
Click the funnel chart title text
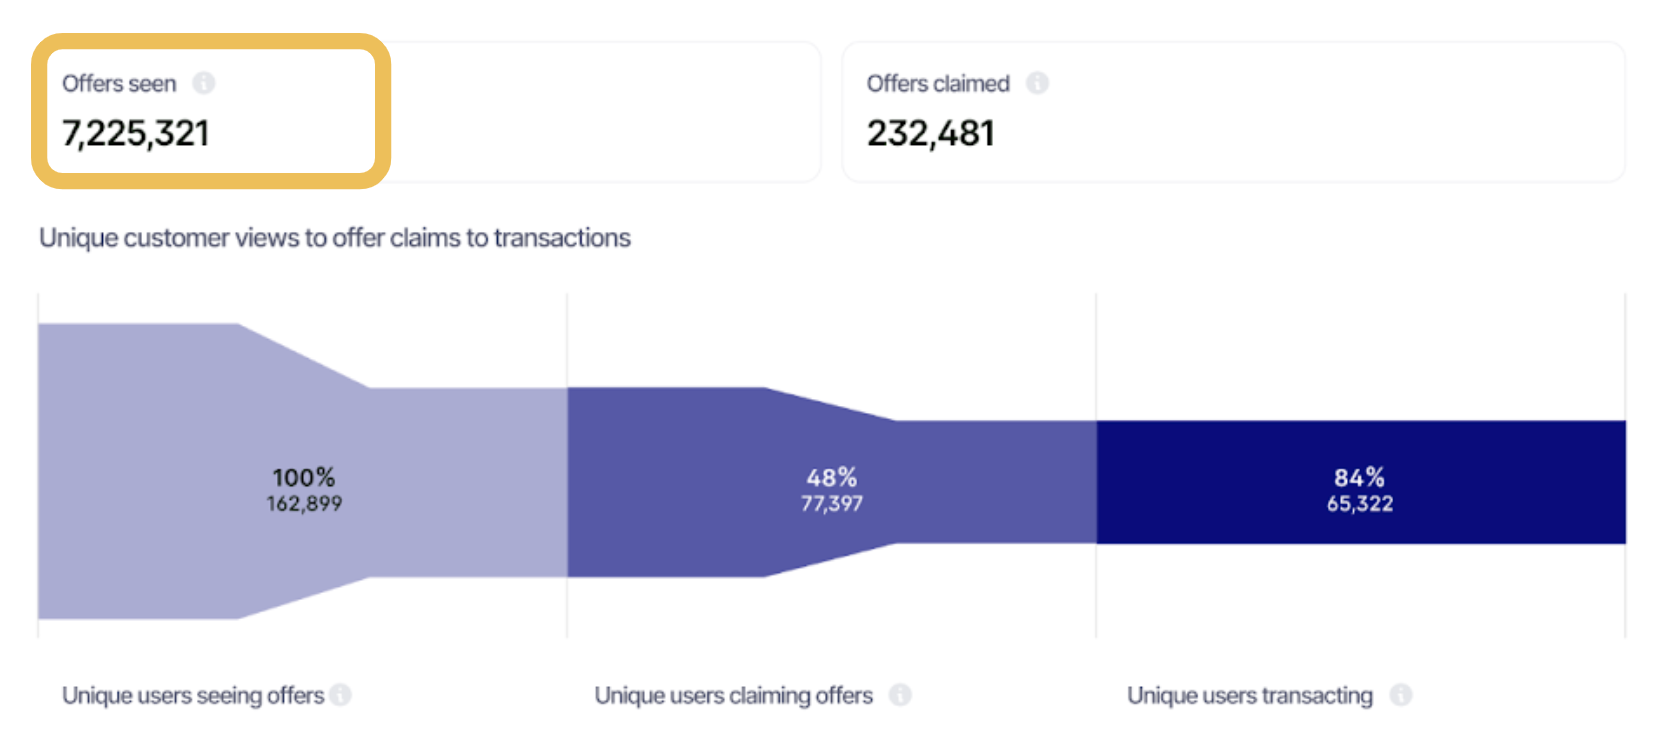pos(335,238)
